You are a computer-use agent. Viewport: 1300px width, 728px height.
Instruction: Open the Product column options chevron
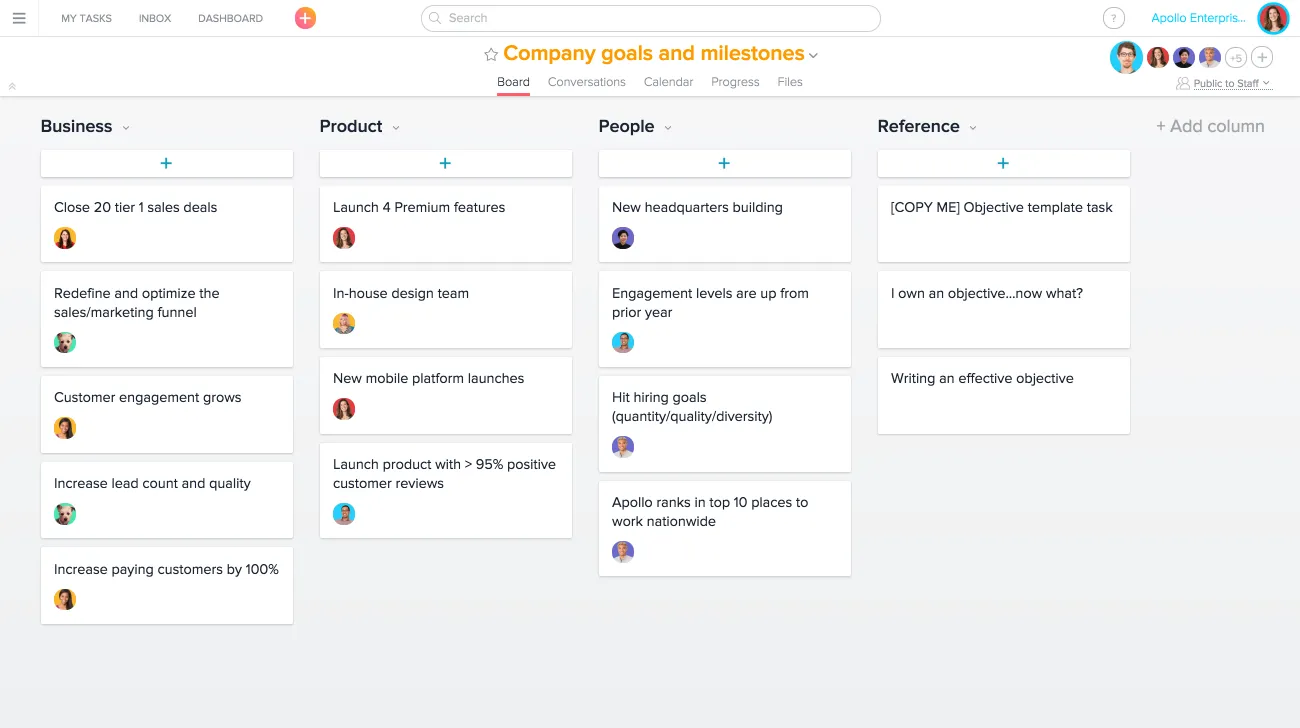coord(396,128)
